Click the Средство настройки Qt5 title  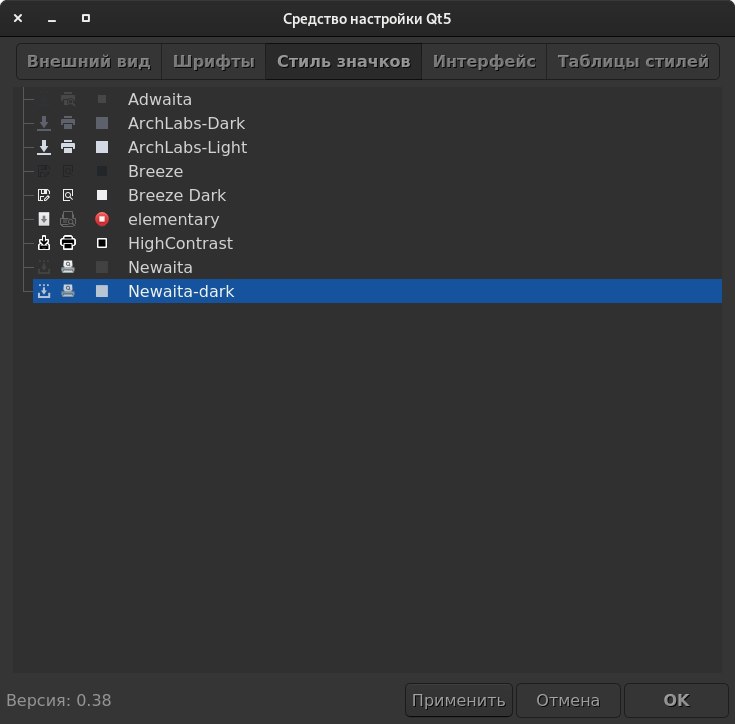[x=367, y=19]
